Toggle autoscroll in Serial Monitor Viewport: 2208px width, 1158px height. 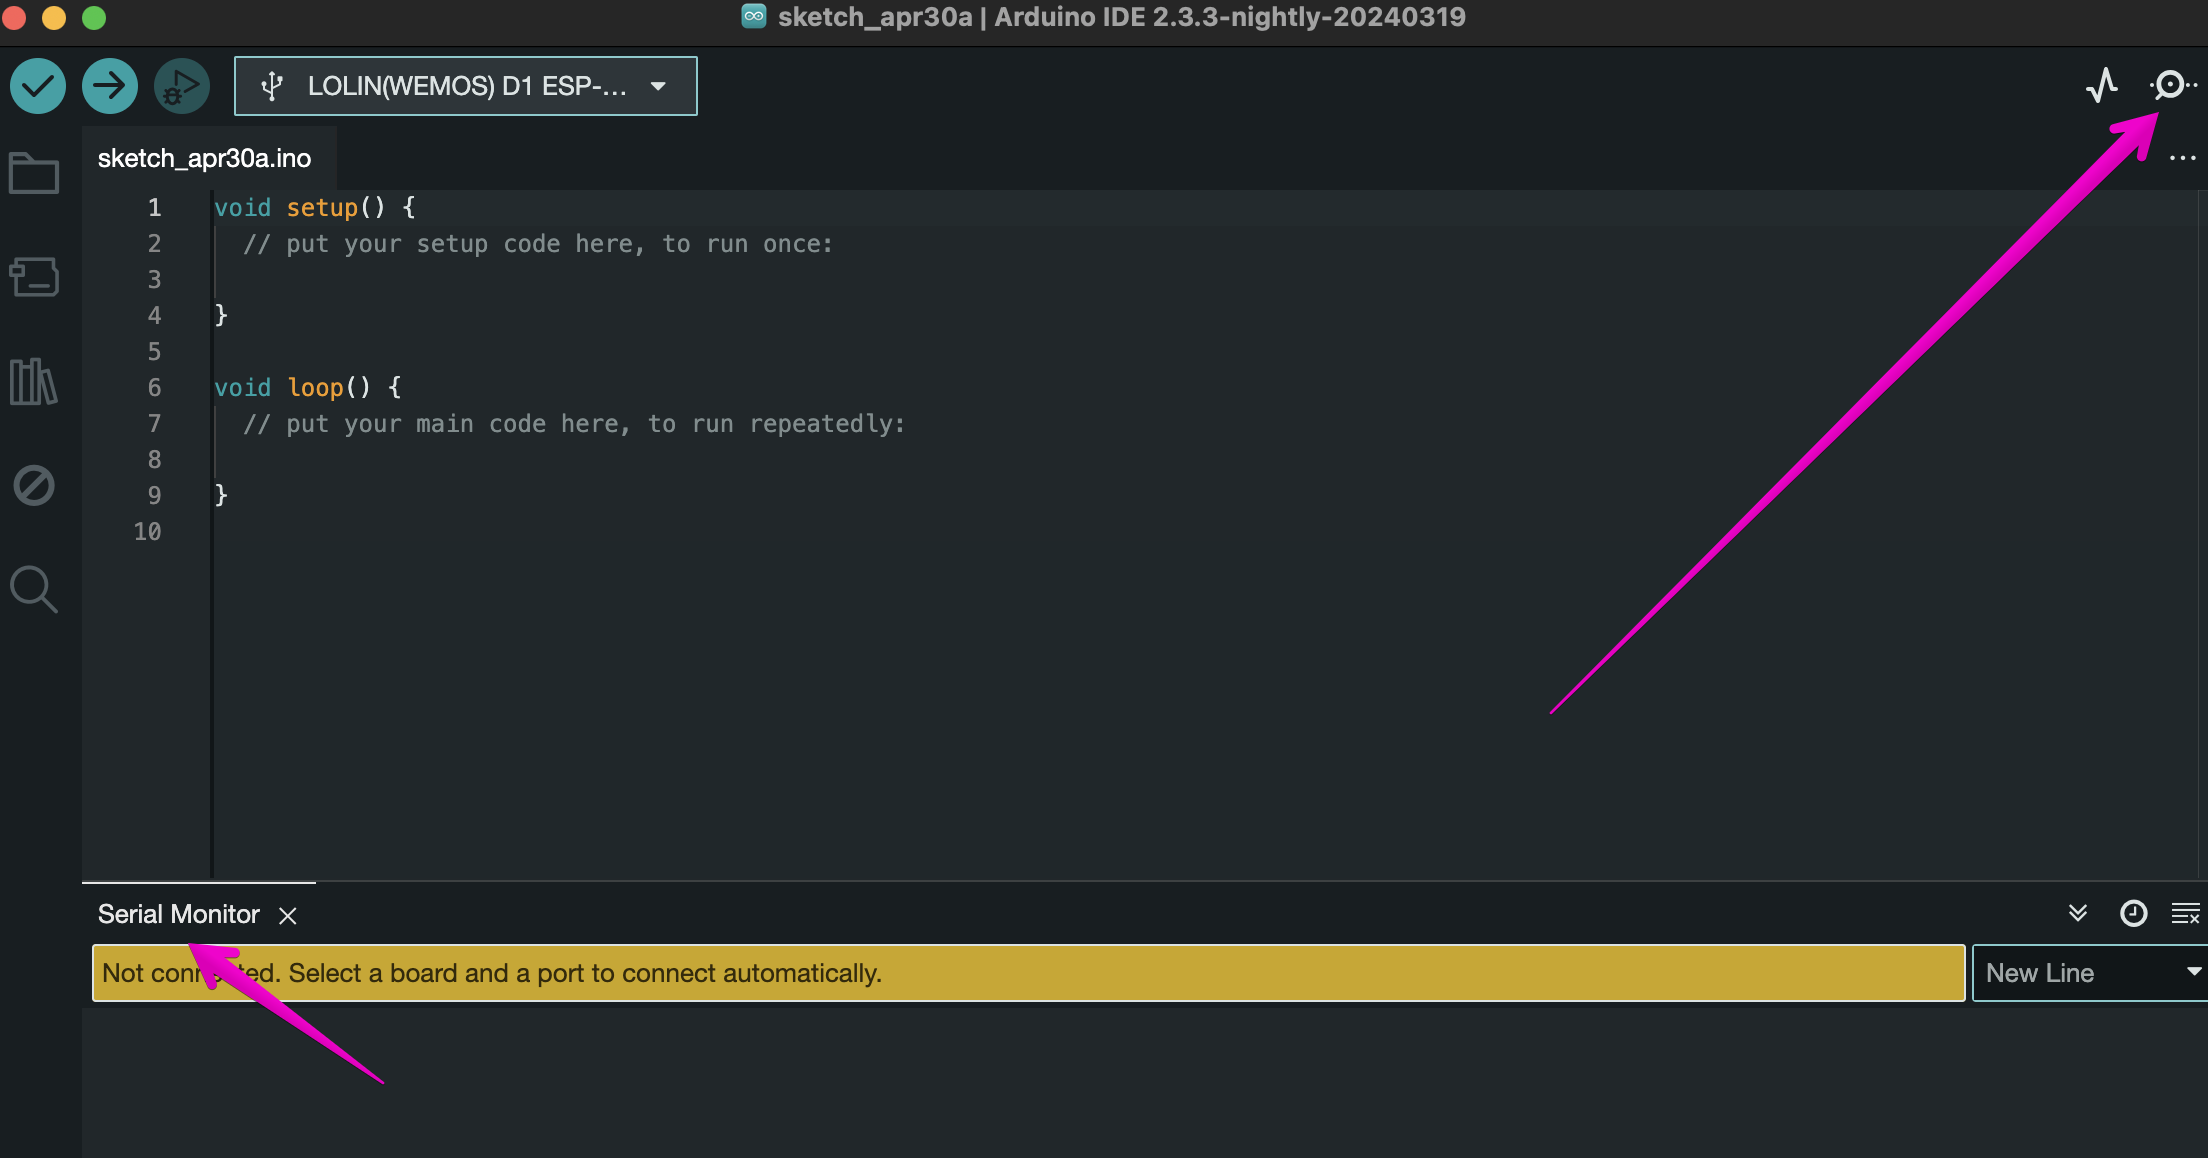click(x=2078, y=913)
